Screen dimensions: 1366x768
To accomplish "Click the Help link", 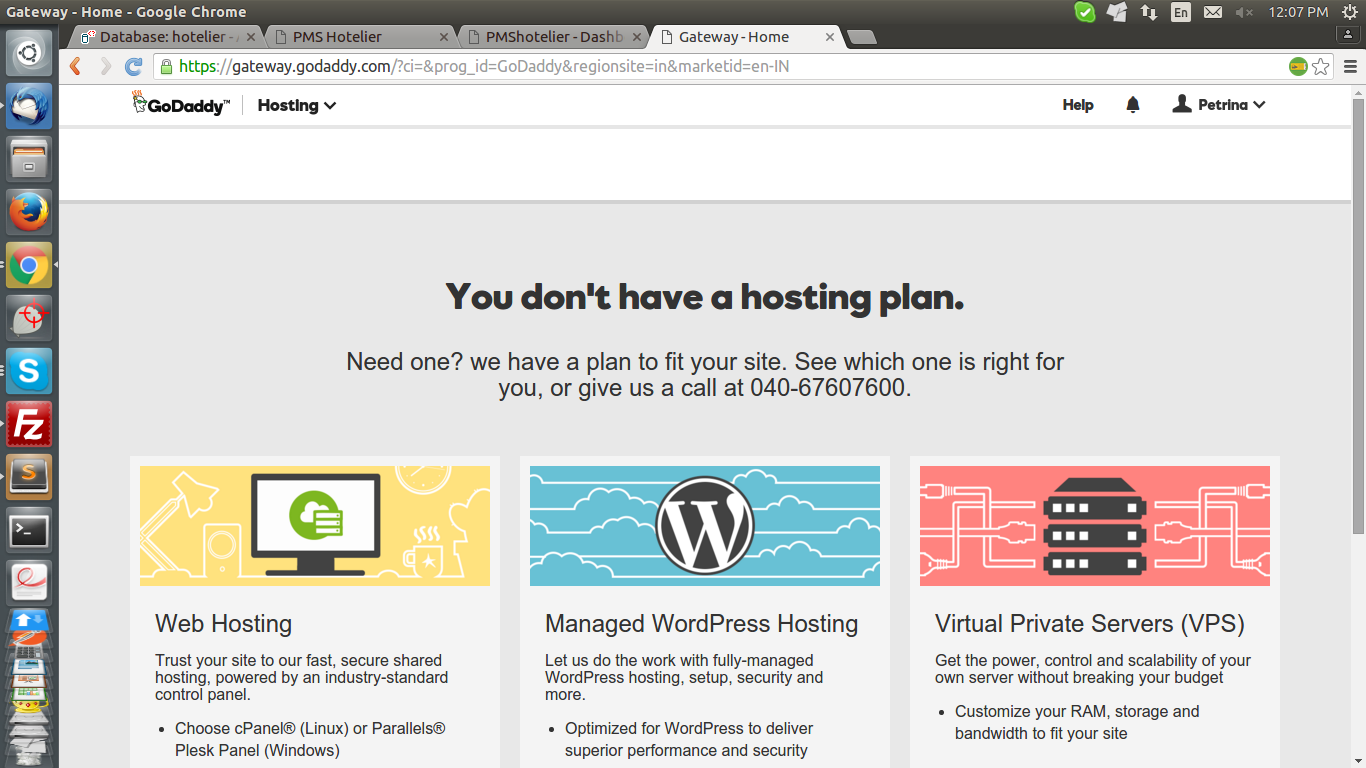I will coord(1077,105).
